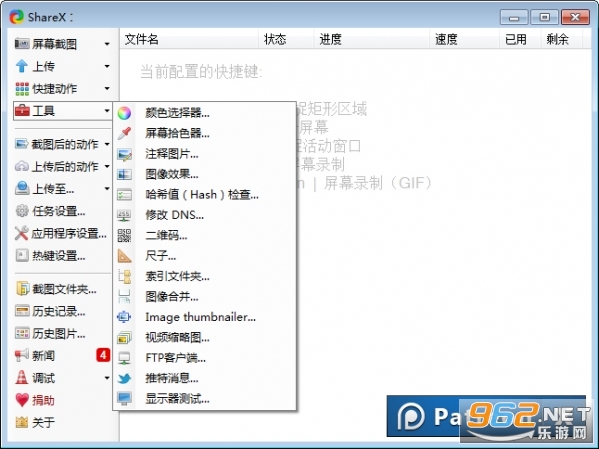Click the 屏幕截图 camera icon
599x449 pixels.
pos(22,44)
